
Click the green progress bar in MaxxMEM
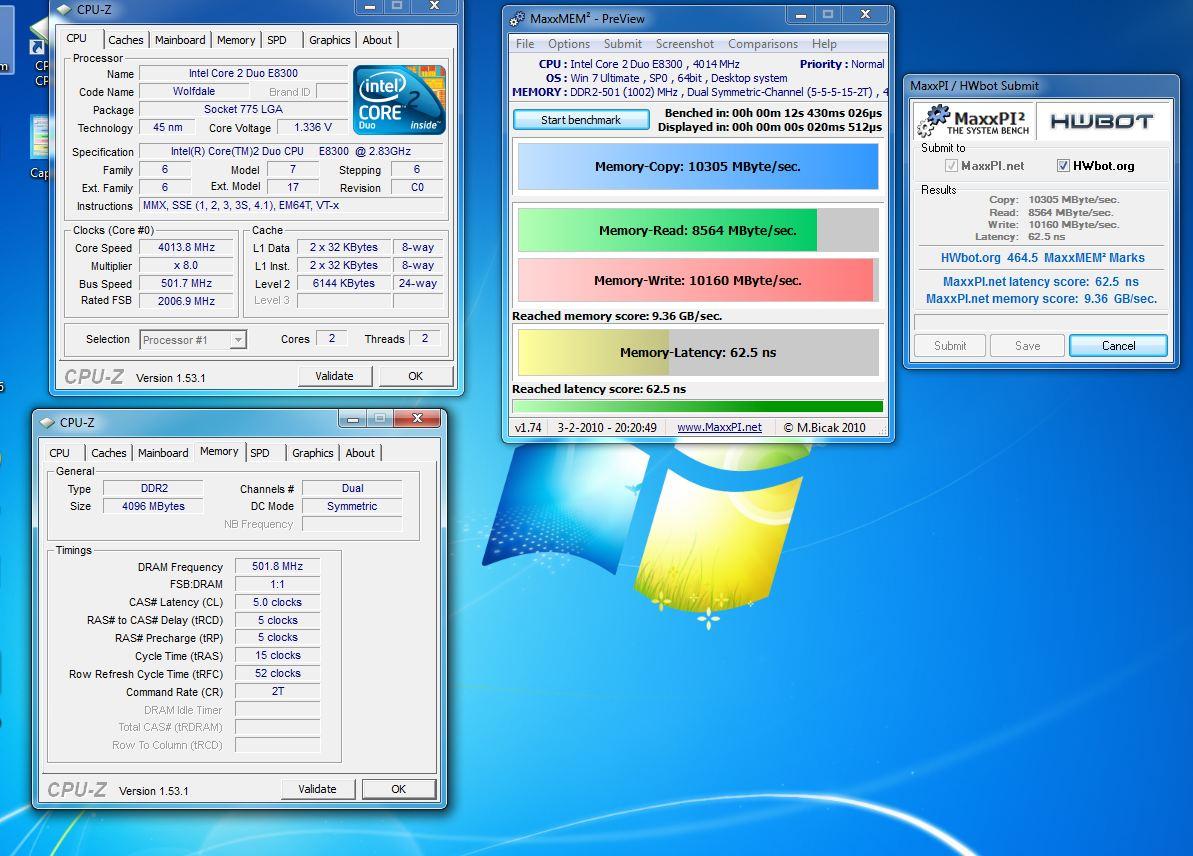point(698,406)
